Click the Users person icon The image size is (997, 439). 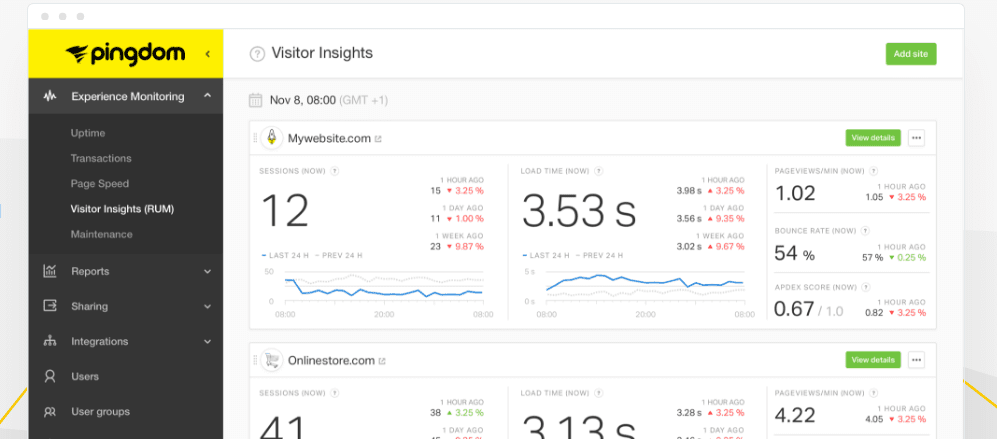click(x=50, y=376)
